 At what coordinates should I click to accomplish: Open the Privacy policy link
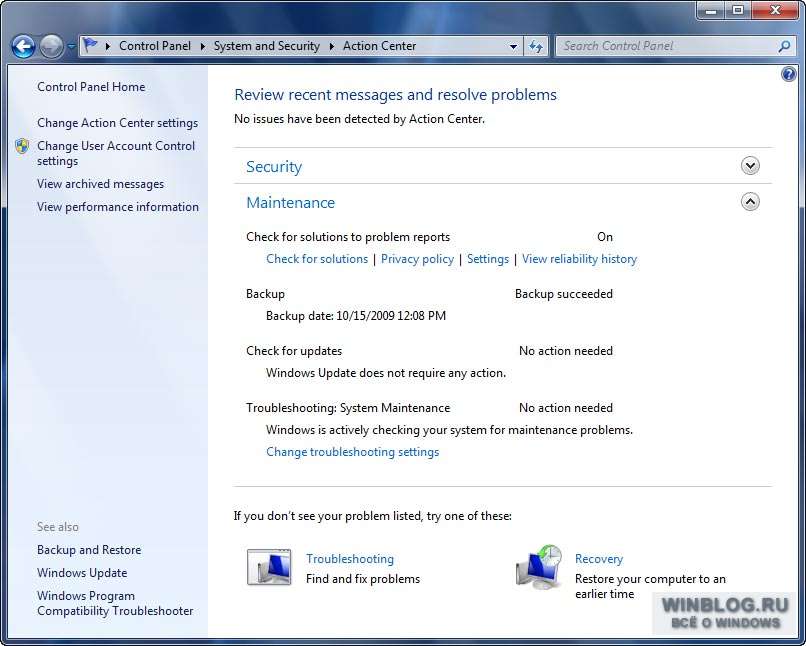pyautogui.click(x=417, y=259)
